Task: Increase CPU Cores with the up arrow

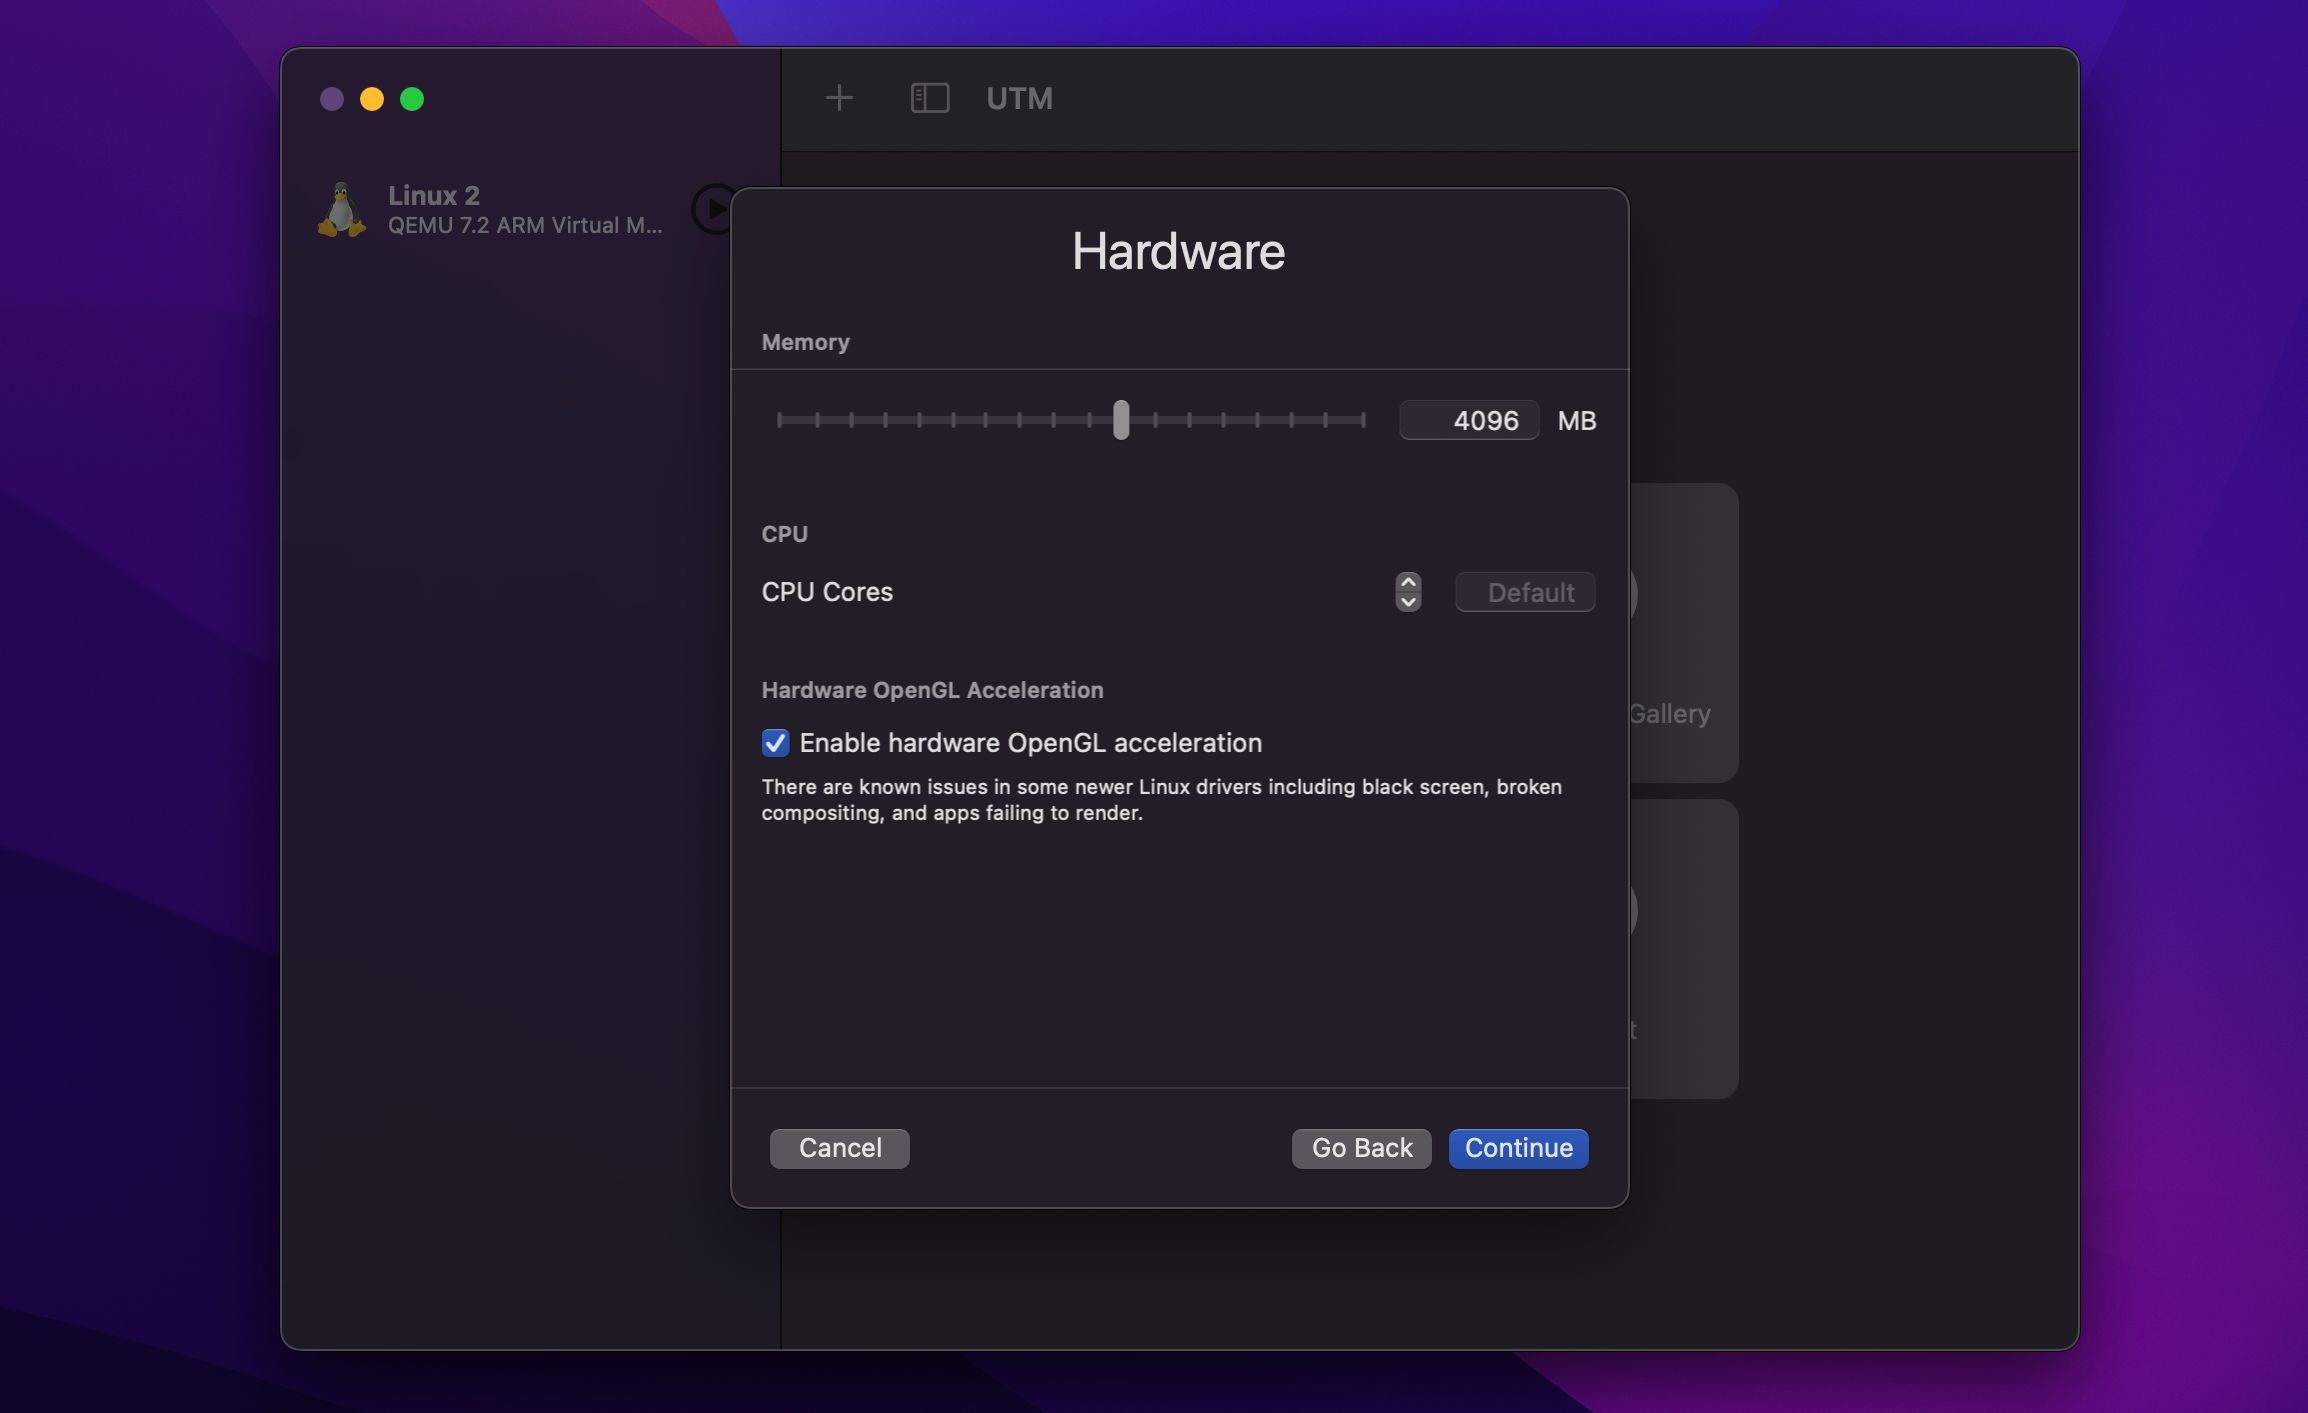Action: point(1407,581)
